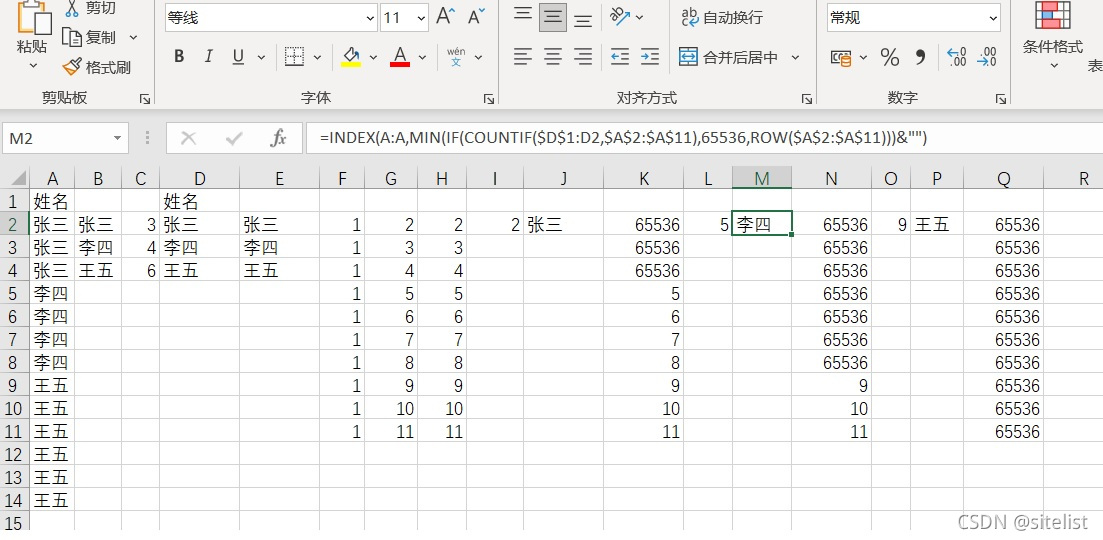Click decrease decimal icon

pos(988,57)
